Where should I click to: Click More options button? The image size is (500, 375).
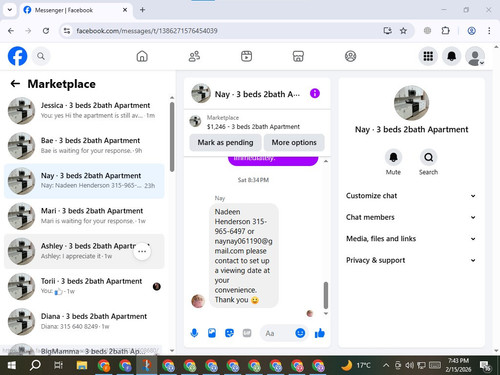pyautogui.click(x=294, y=142)
